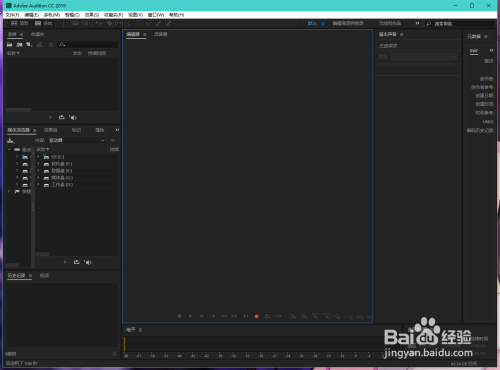Switch to Multitrack view in toolbar
This screenshot has width=500, height=370.
pyautogui.click(x=44, y=23)
